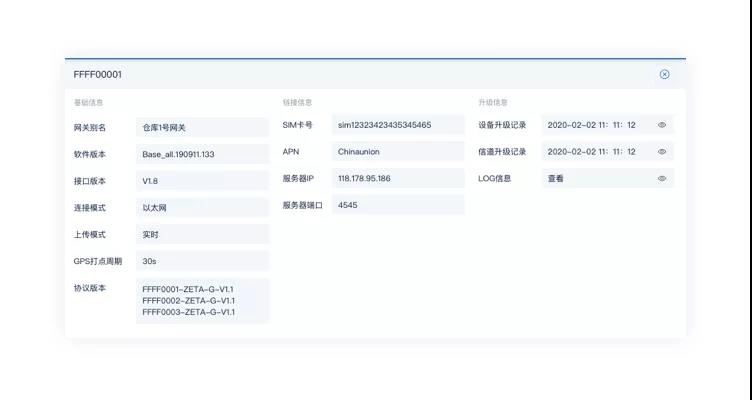This screenshot has width=752, height=400.
Task: Click the 上传模式 field 实时
Action: (x=202, y=235)
